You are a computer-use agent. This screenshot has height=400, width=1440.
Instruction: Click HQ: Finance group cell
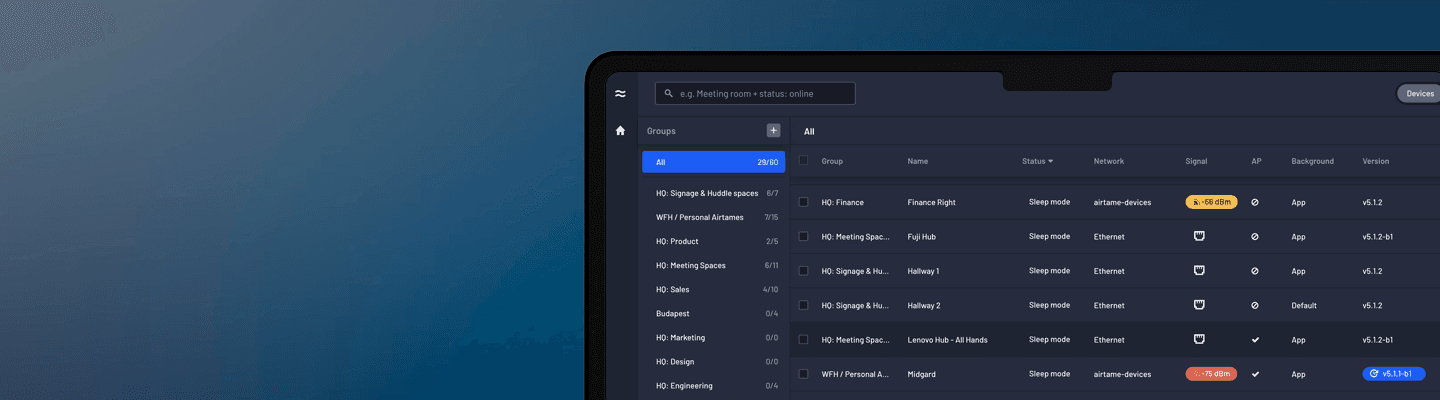coord(842,202)
